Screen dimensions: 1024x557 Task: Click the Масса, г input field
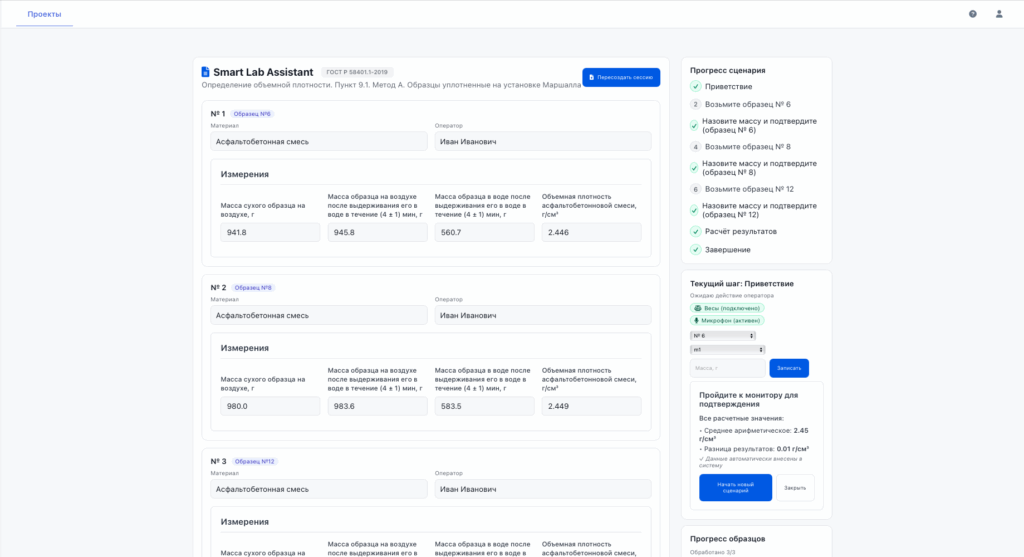point(727,368)
